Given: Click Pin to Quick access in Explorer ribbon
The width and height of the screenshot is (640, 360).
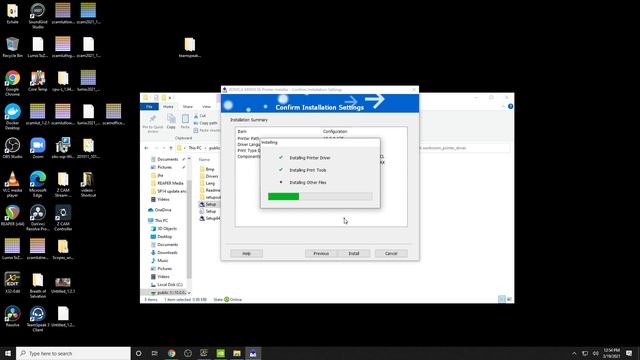Looking at the screenshot, I should click(153, 123).
